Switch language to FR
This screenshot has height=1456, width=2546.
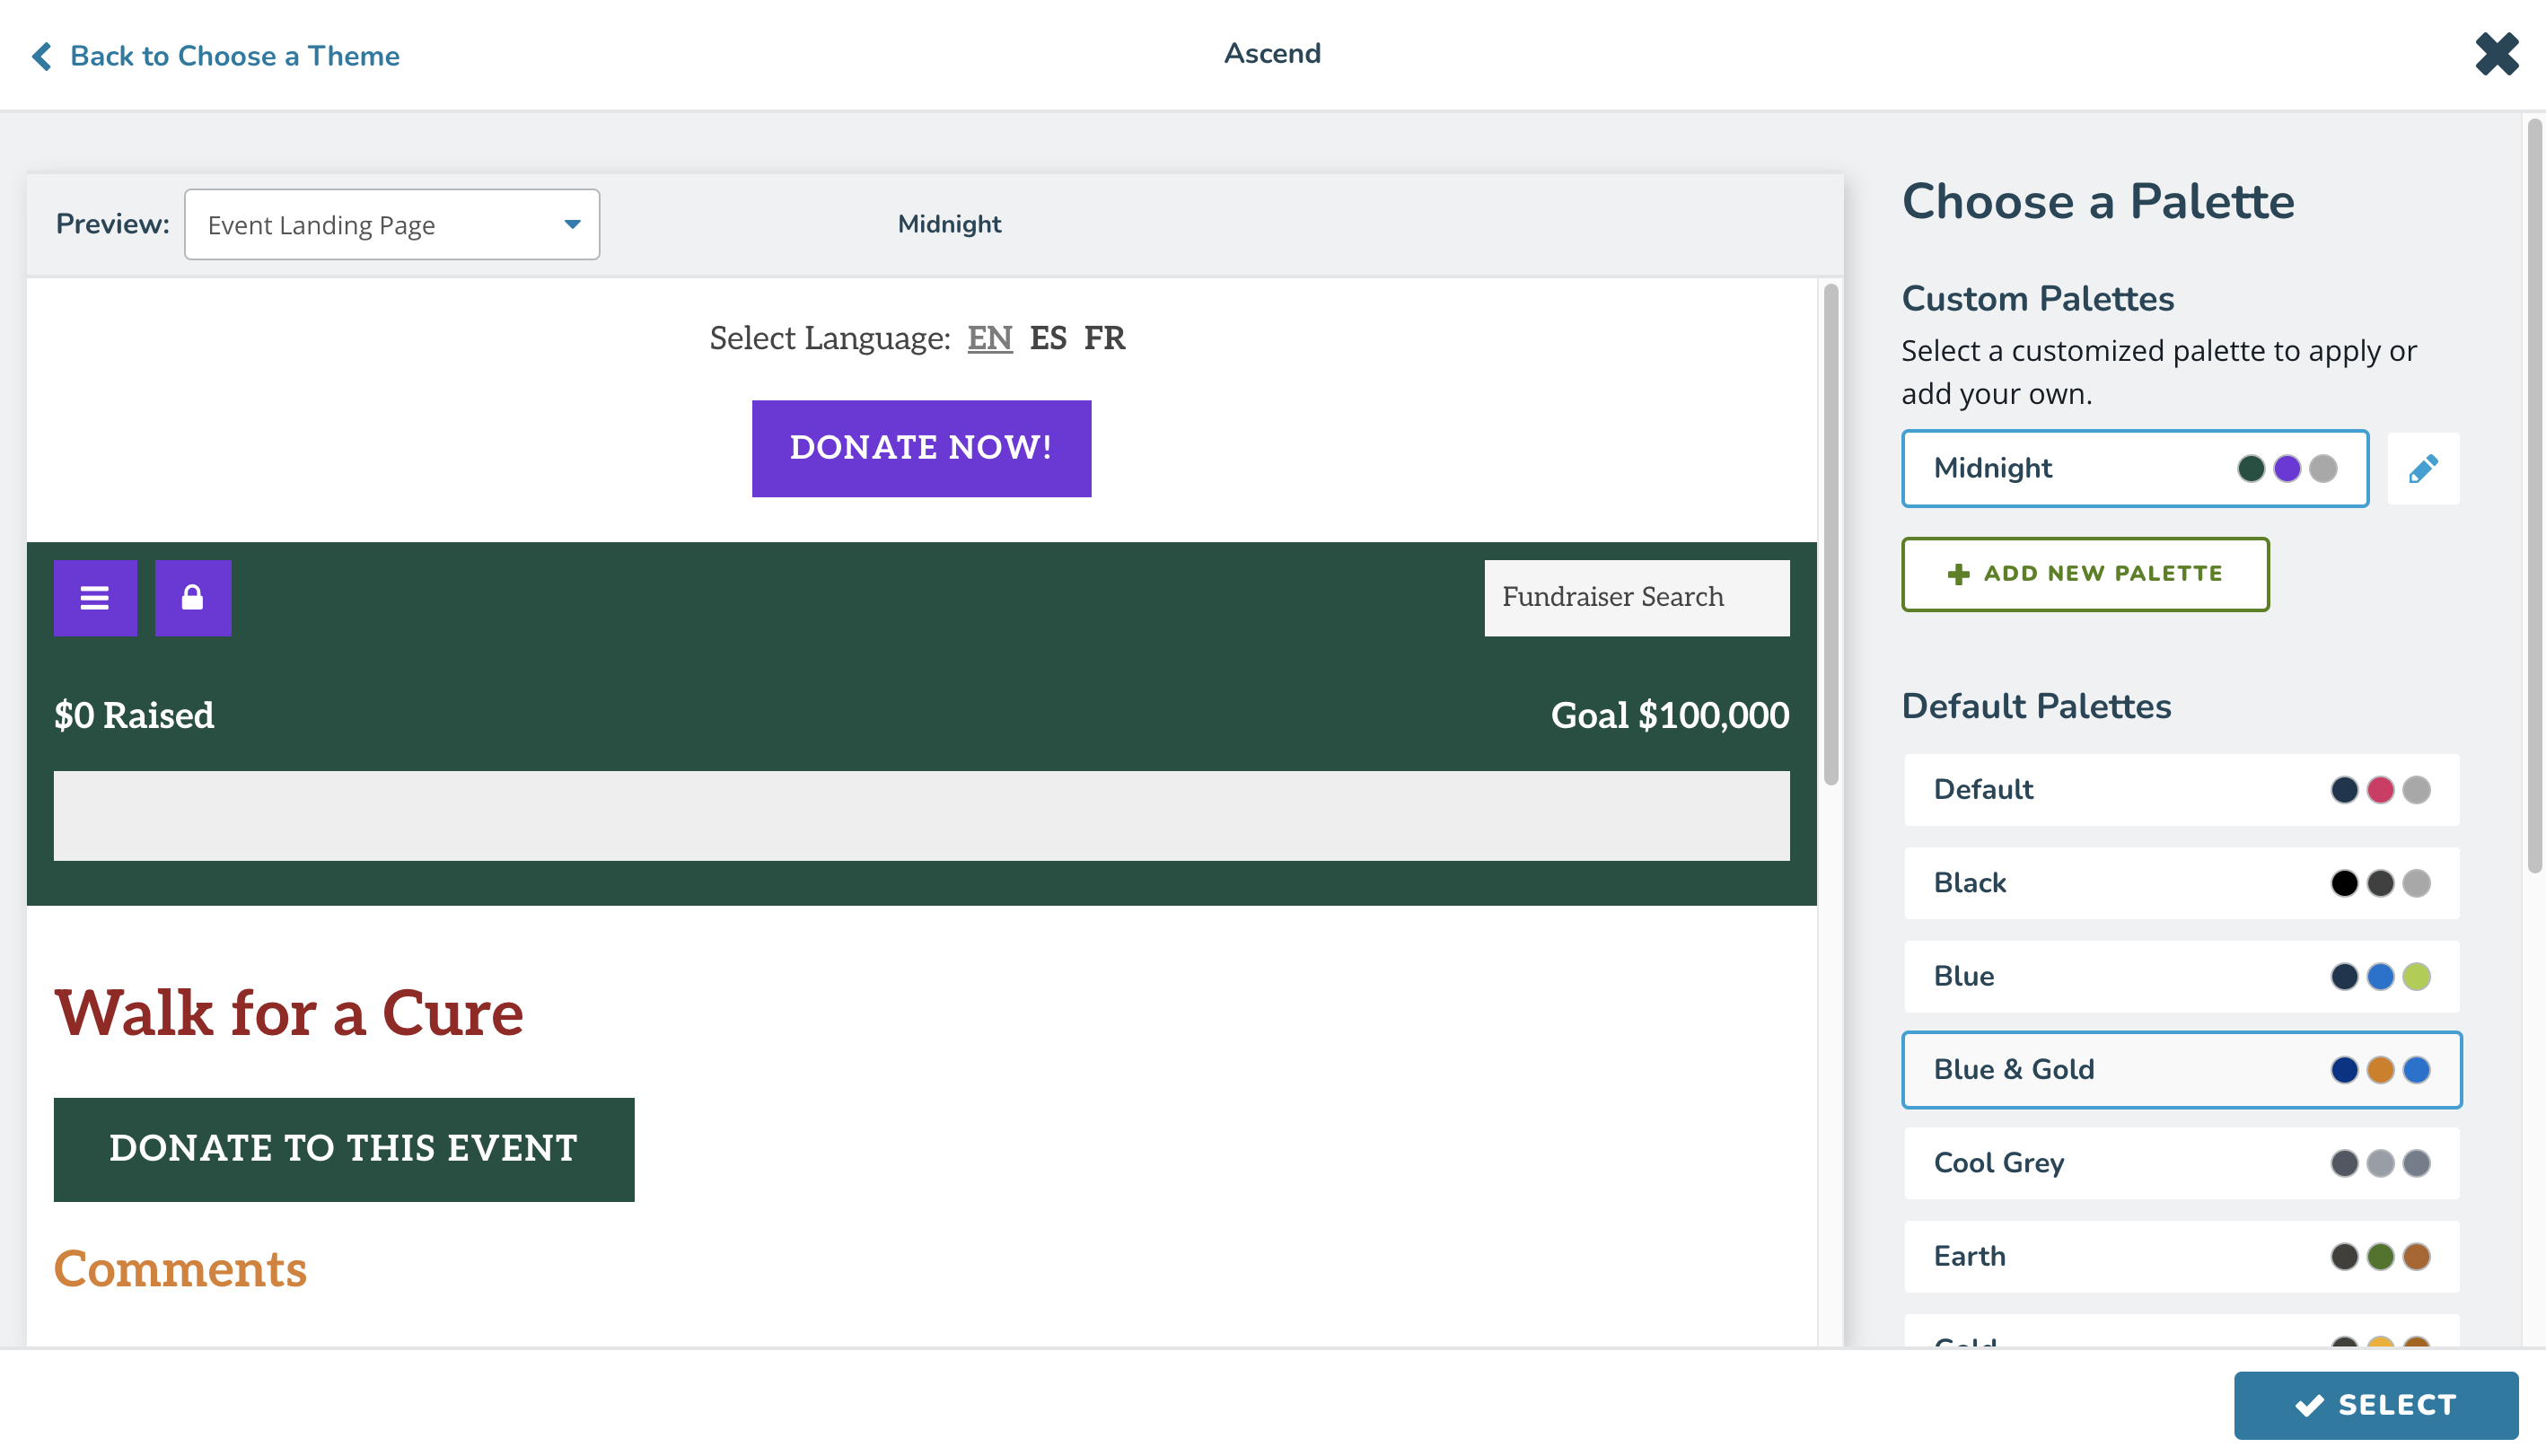coord(1103,338)
